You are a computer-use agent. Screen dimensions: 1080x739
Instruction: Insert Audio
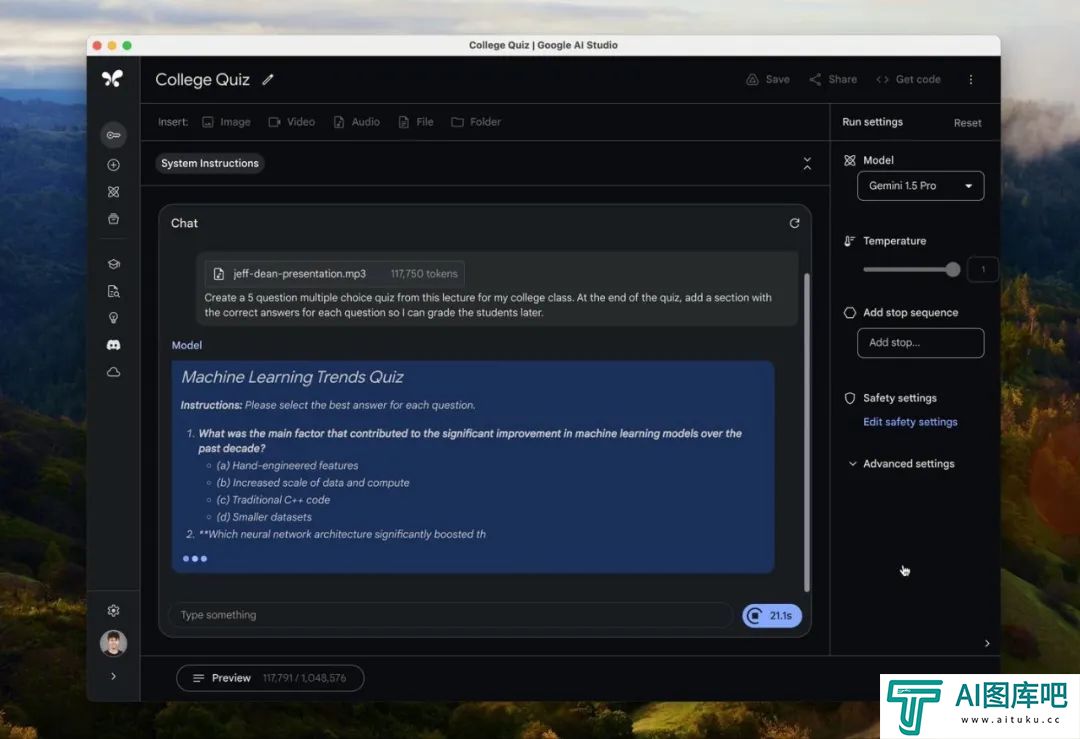coord(357,122)
